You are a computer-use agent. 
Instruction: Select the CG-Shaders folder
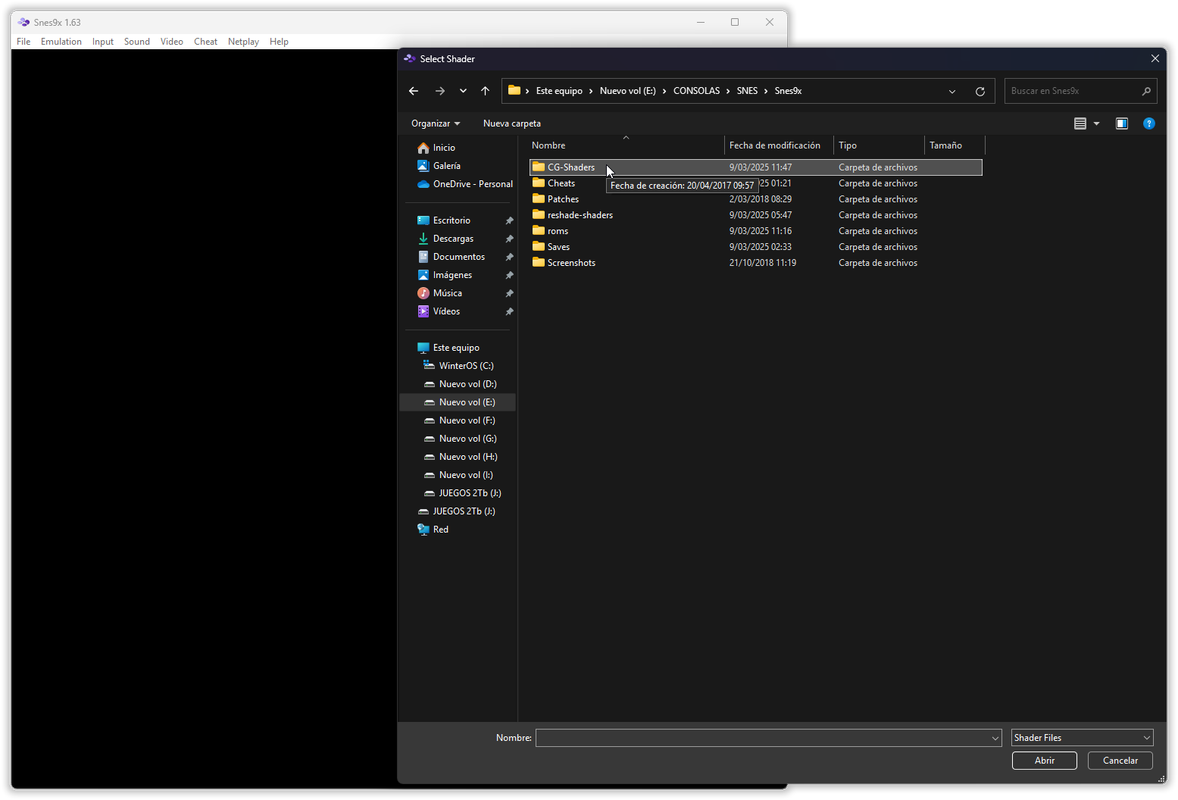click(x=756, y=168)
